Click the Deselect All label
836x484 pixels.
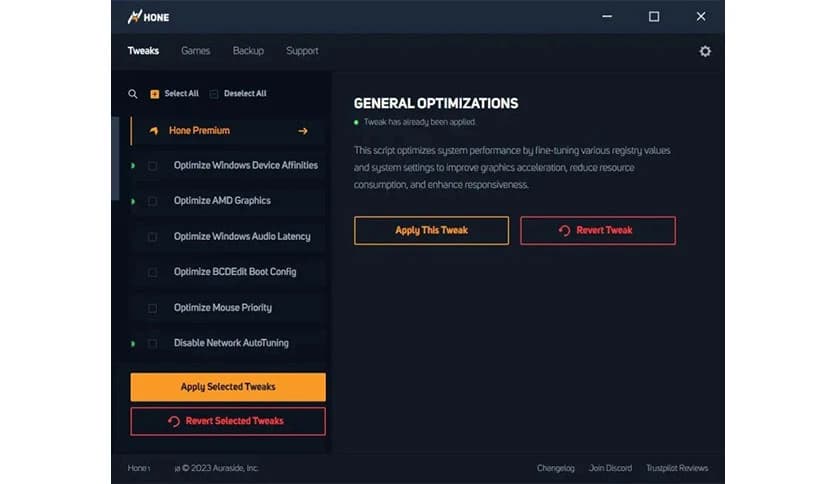click(245, 93)
